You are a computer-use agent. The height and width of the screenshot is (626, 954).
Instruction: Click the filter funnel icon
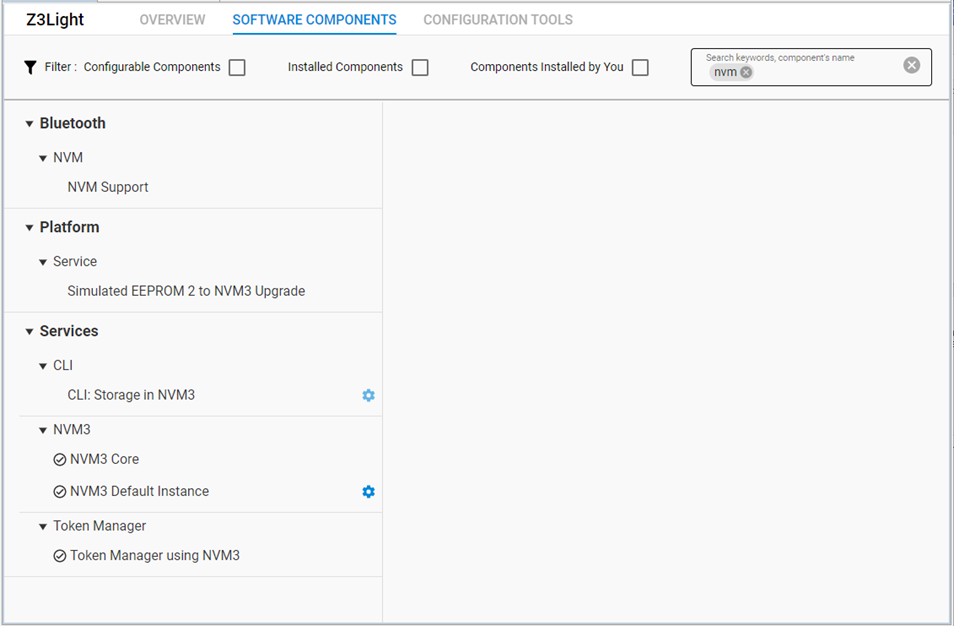pos(29,66)
